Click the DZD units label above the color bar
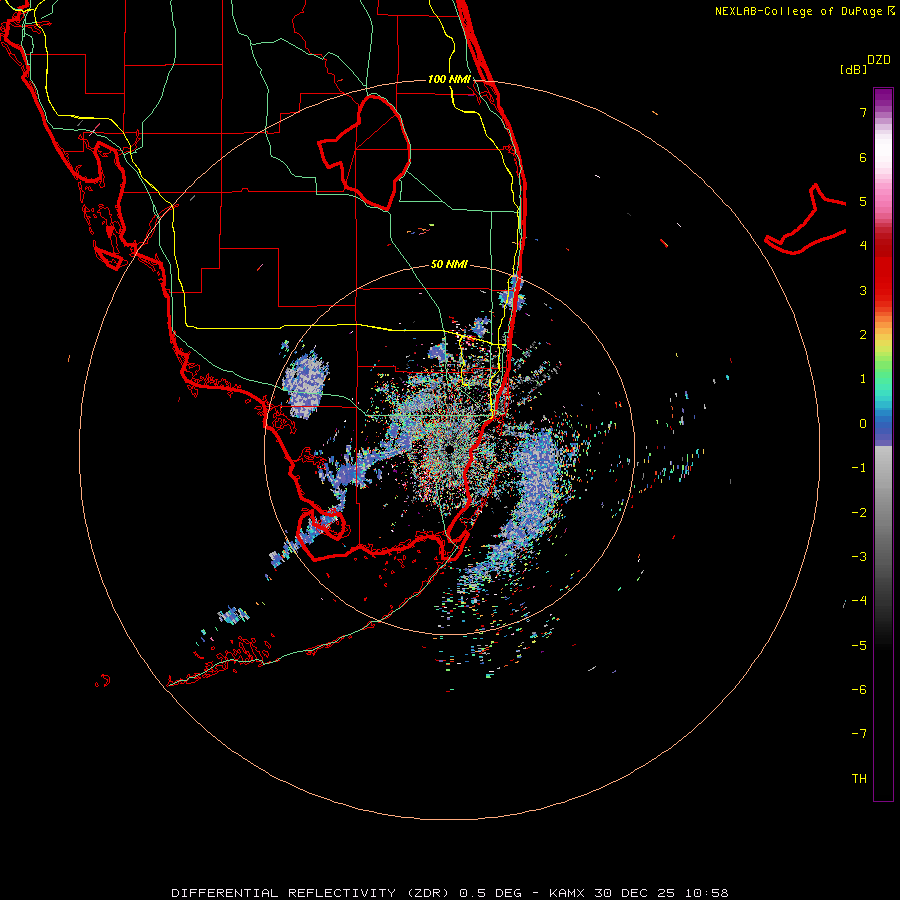900x900 pixels. tap(879, 60)
